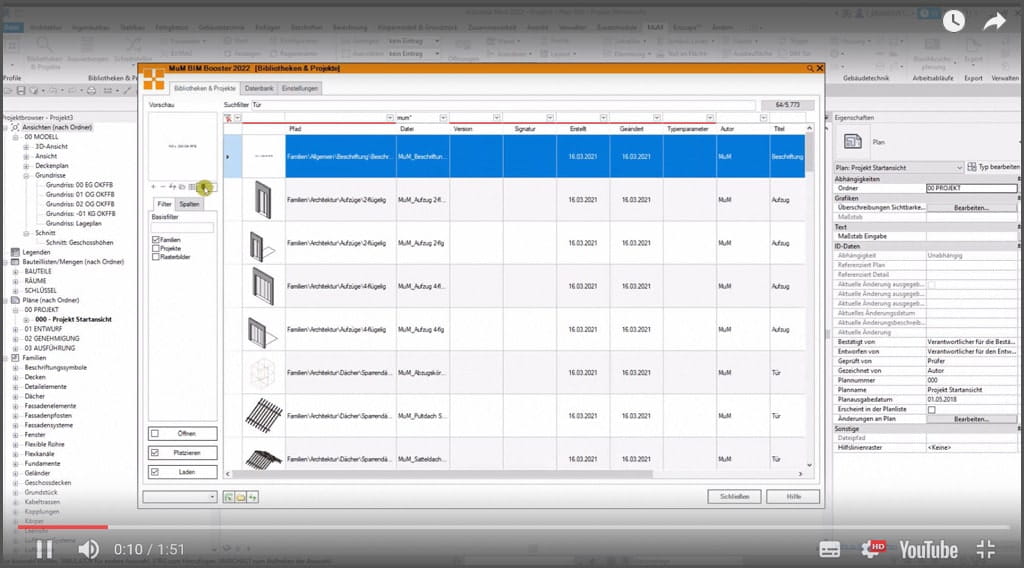This screenshot has height=568, width=1024.
Task: Switch to the Datenbank tab
Action: pyautogui.click(x=259, y=88)
